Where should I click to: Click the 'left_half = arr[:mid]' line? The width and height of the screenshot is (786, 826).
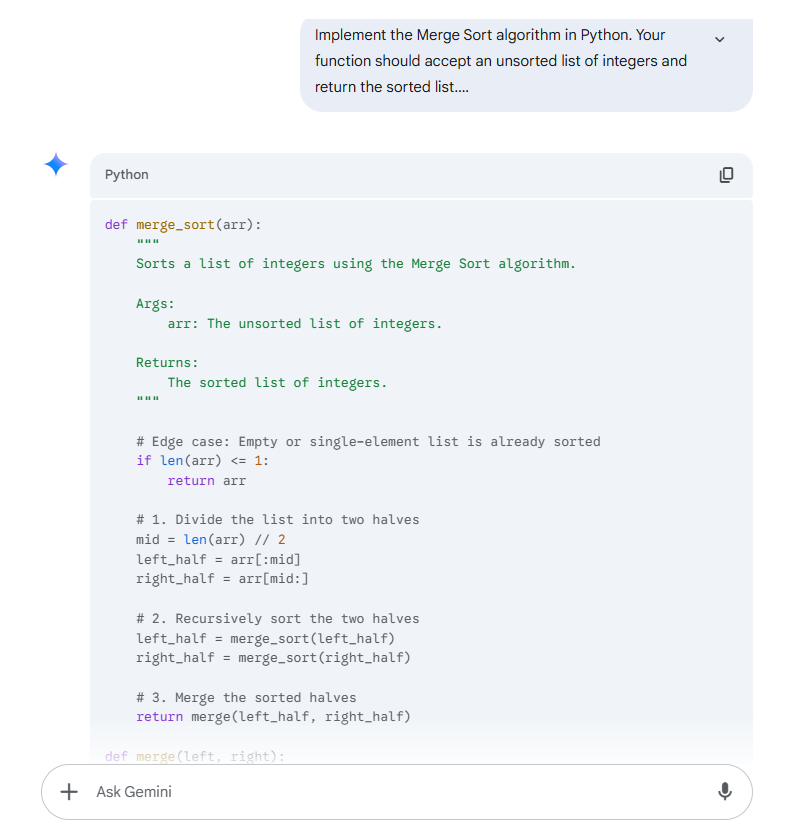[218, 559]
